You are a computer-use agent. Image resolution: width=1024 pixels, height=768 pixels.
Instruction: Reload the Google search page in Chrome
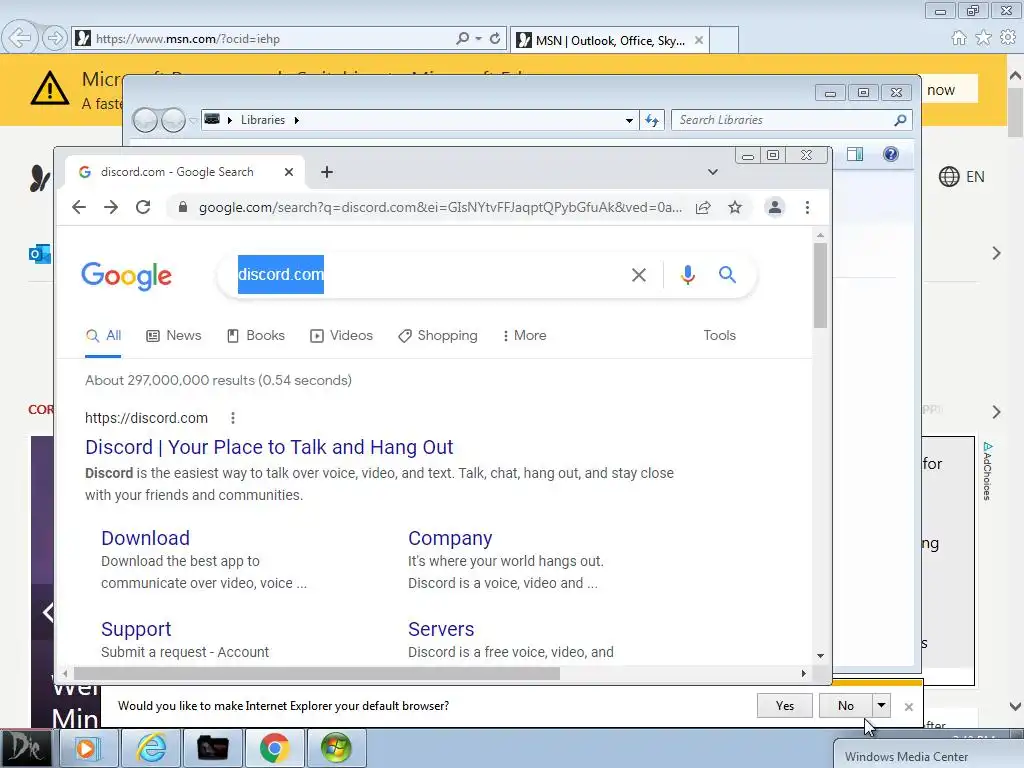(143, 207)
